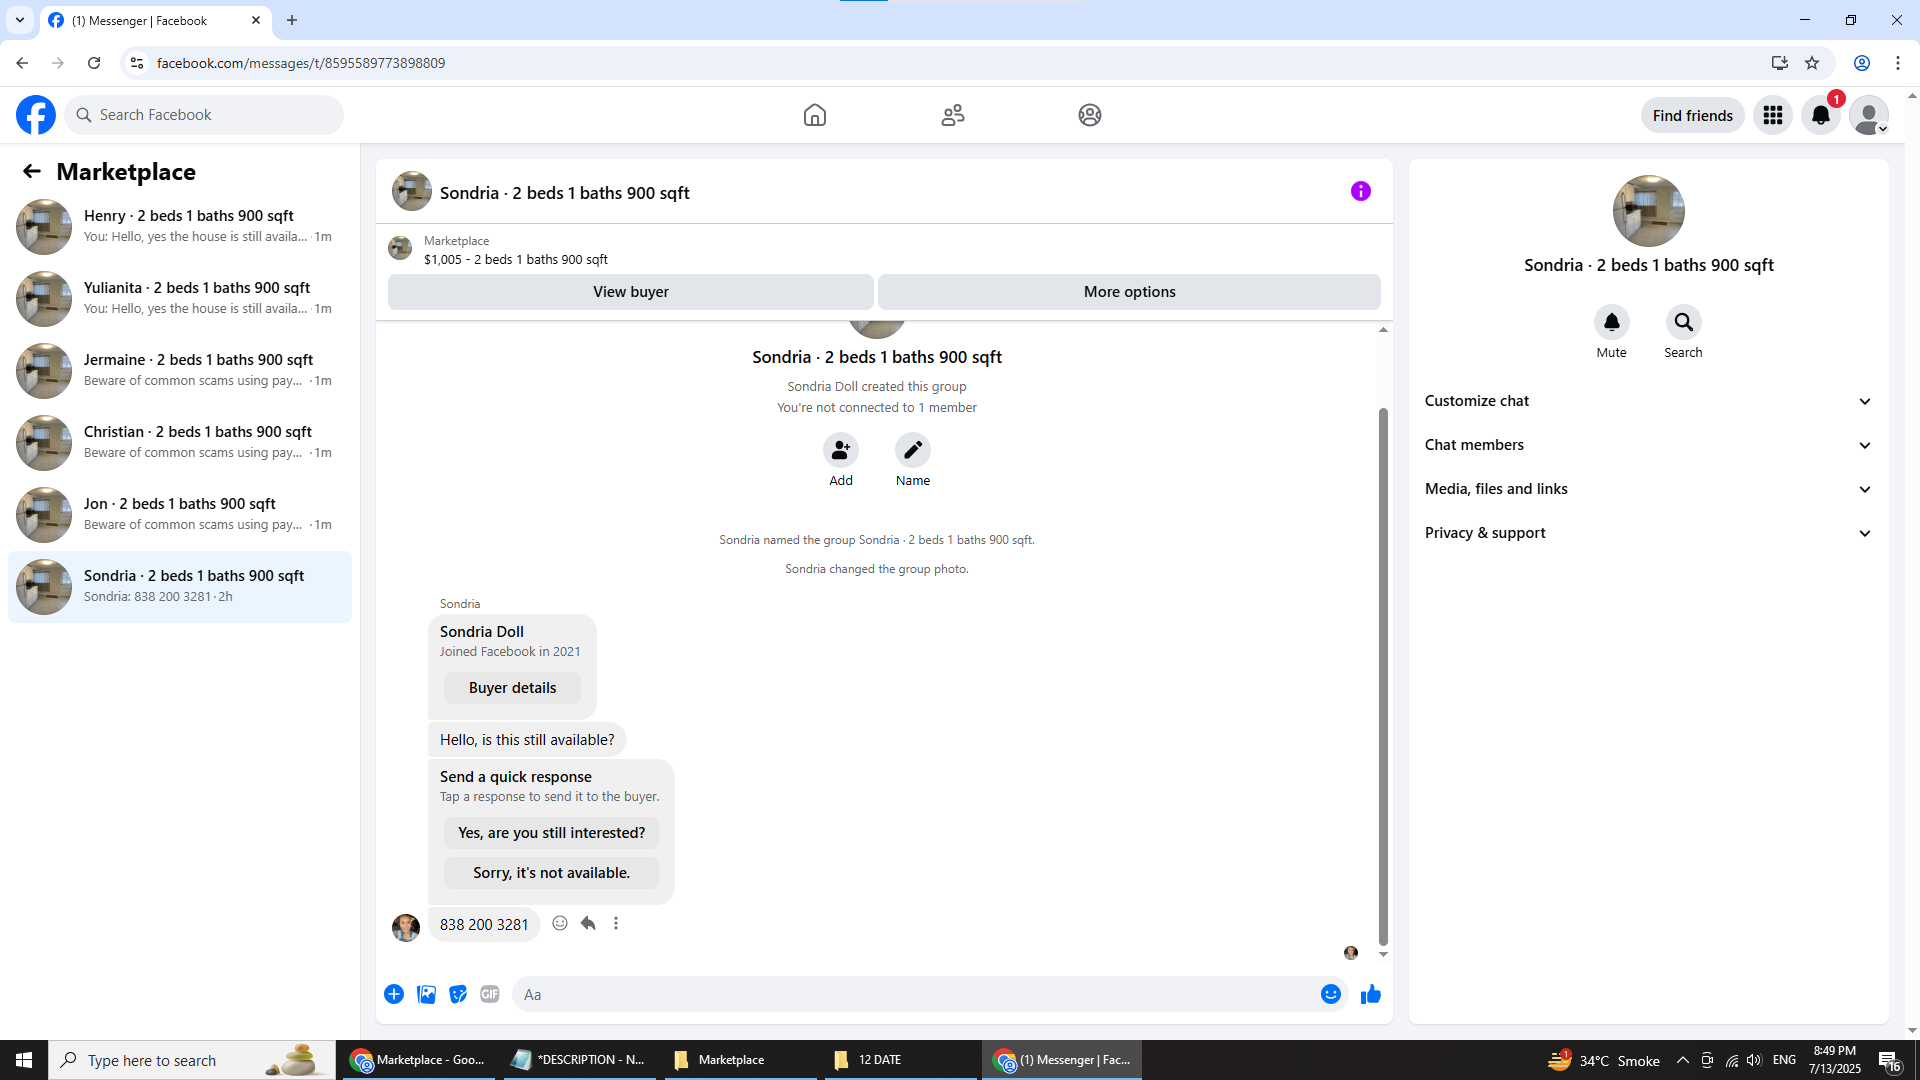
Task: Send 'Sorry, it's not available.' response
Action: pos(551,873)
